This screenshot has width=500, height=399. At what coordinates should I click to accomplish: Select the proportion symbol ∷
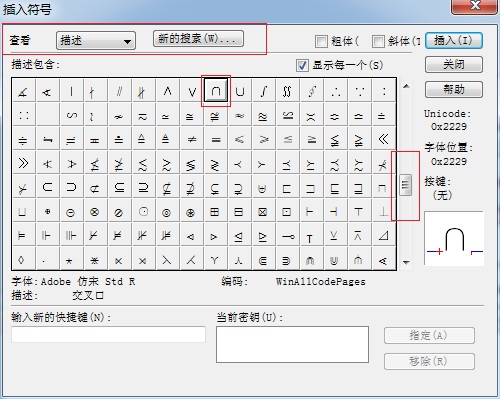point(23,115)
